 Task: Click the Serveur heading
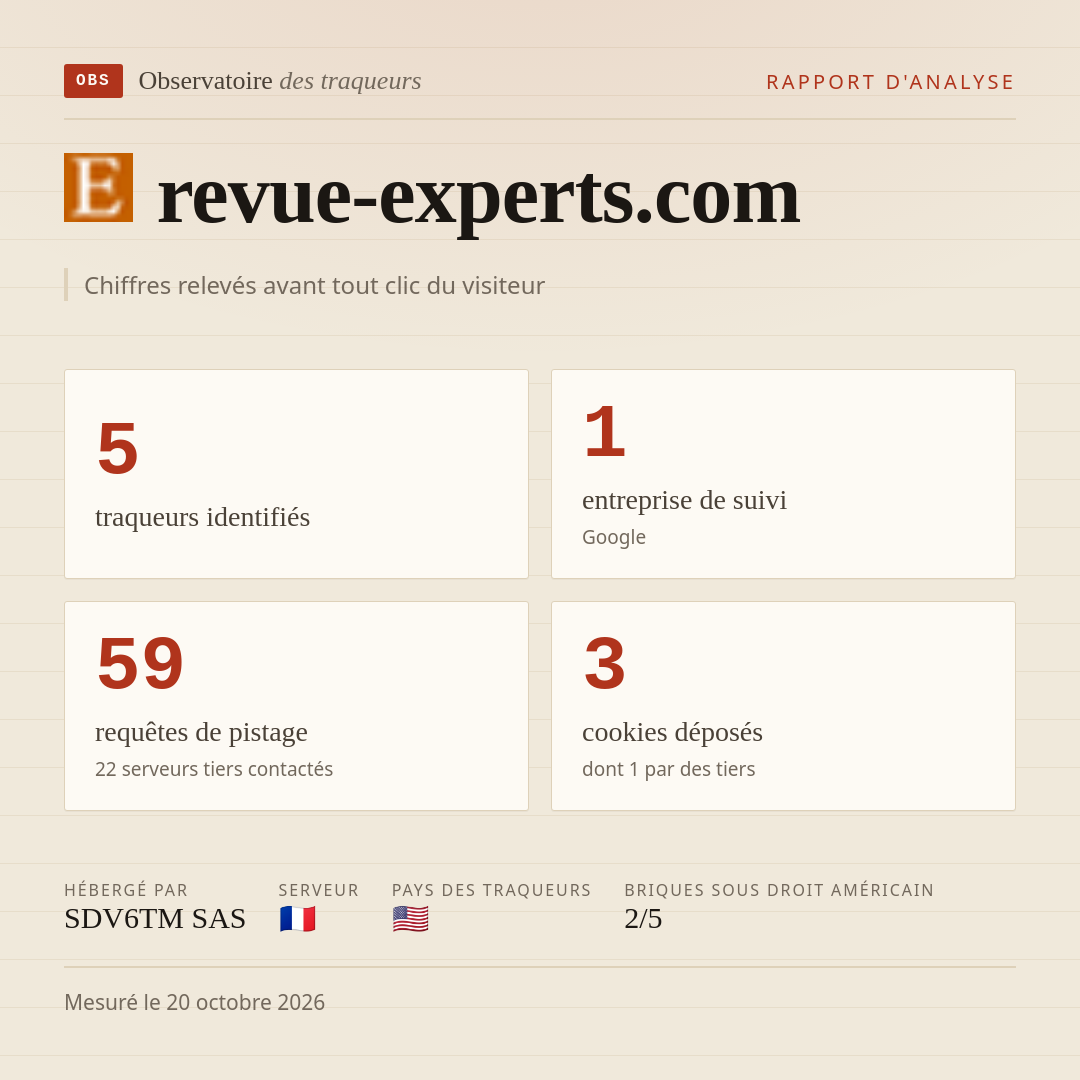point(319,890)
